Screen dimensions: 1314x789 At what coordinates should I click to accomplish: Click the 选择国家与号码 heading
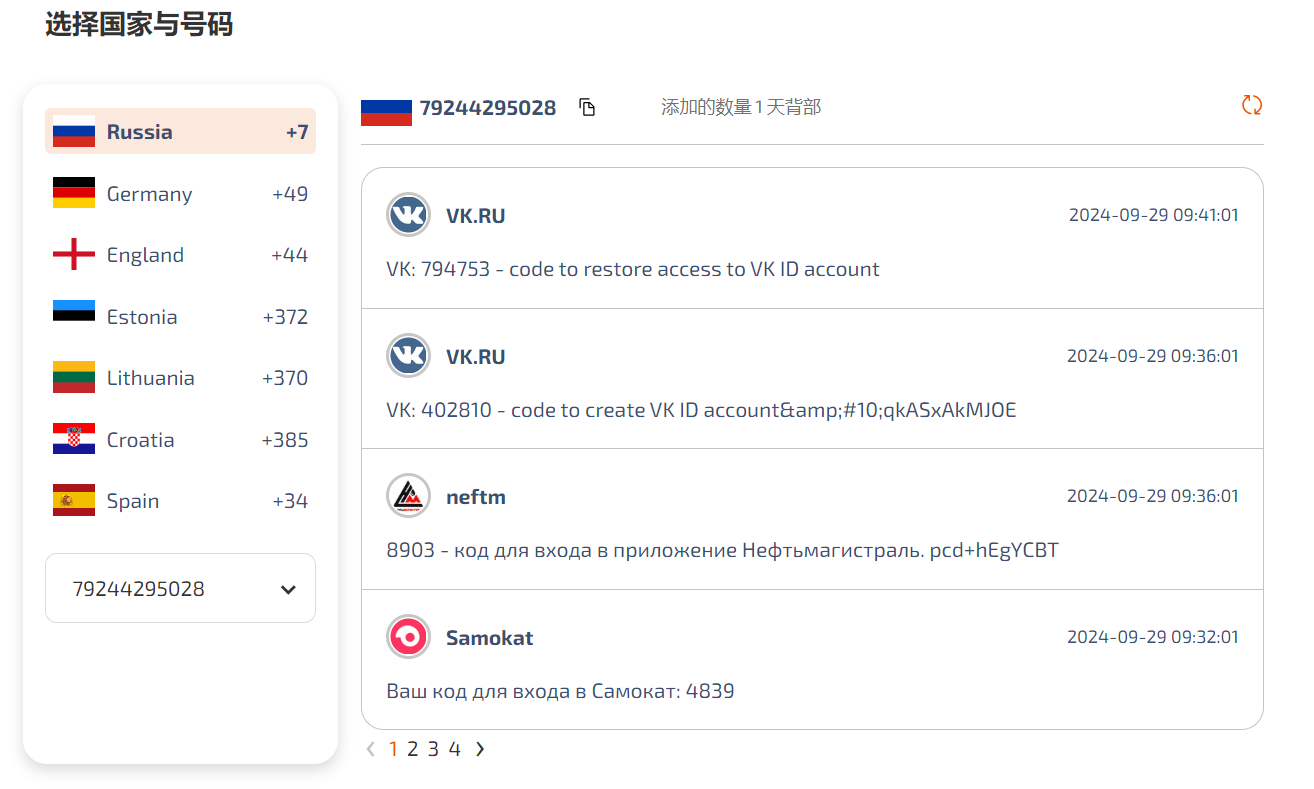pos(139,23)
